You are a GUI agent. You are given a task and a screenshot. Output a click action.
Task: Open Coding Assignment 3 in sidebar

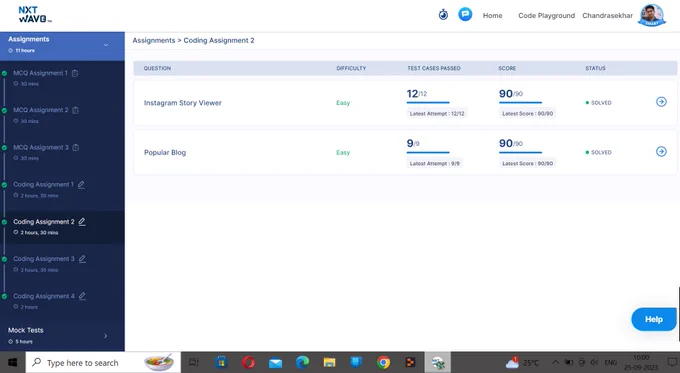[43, 259]
